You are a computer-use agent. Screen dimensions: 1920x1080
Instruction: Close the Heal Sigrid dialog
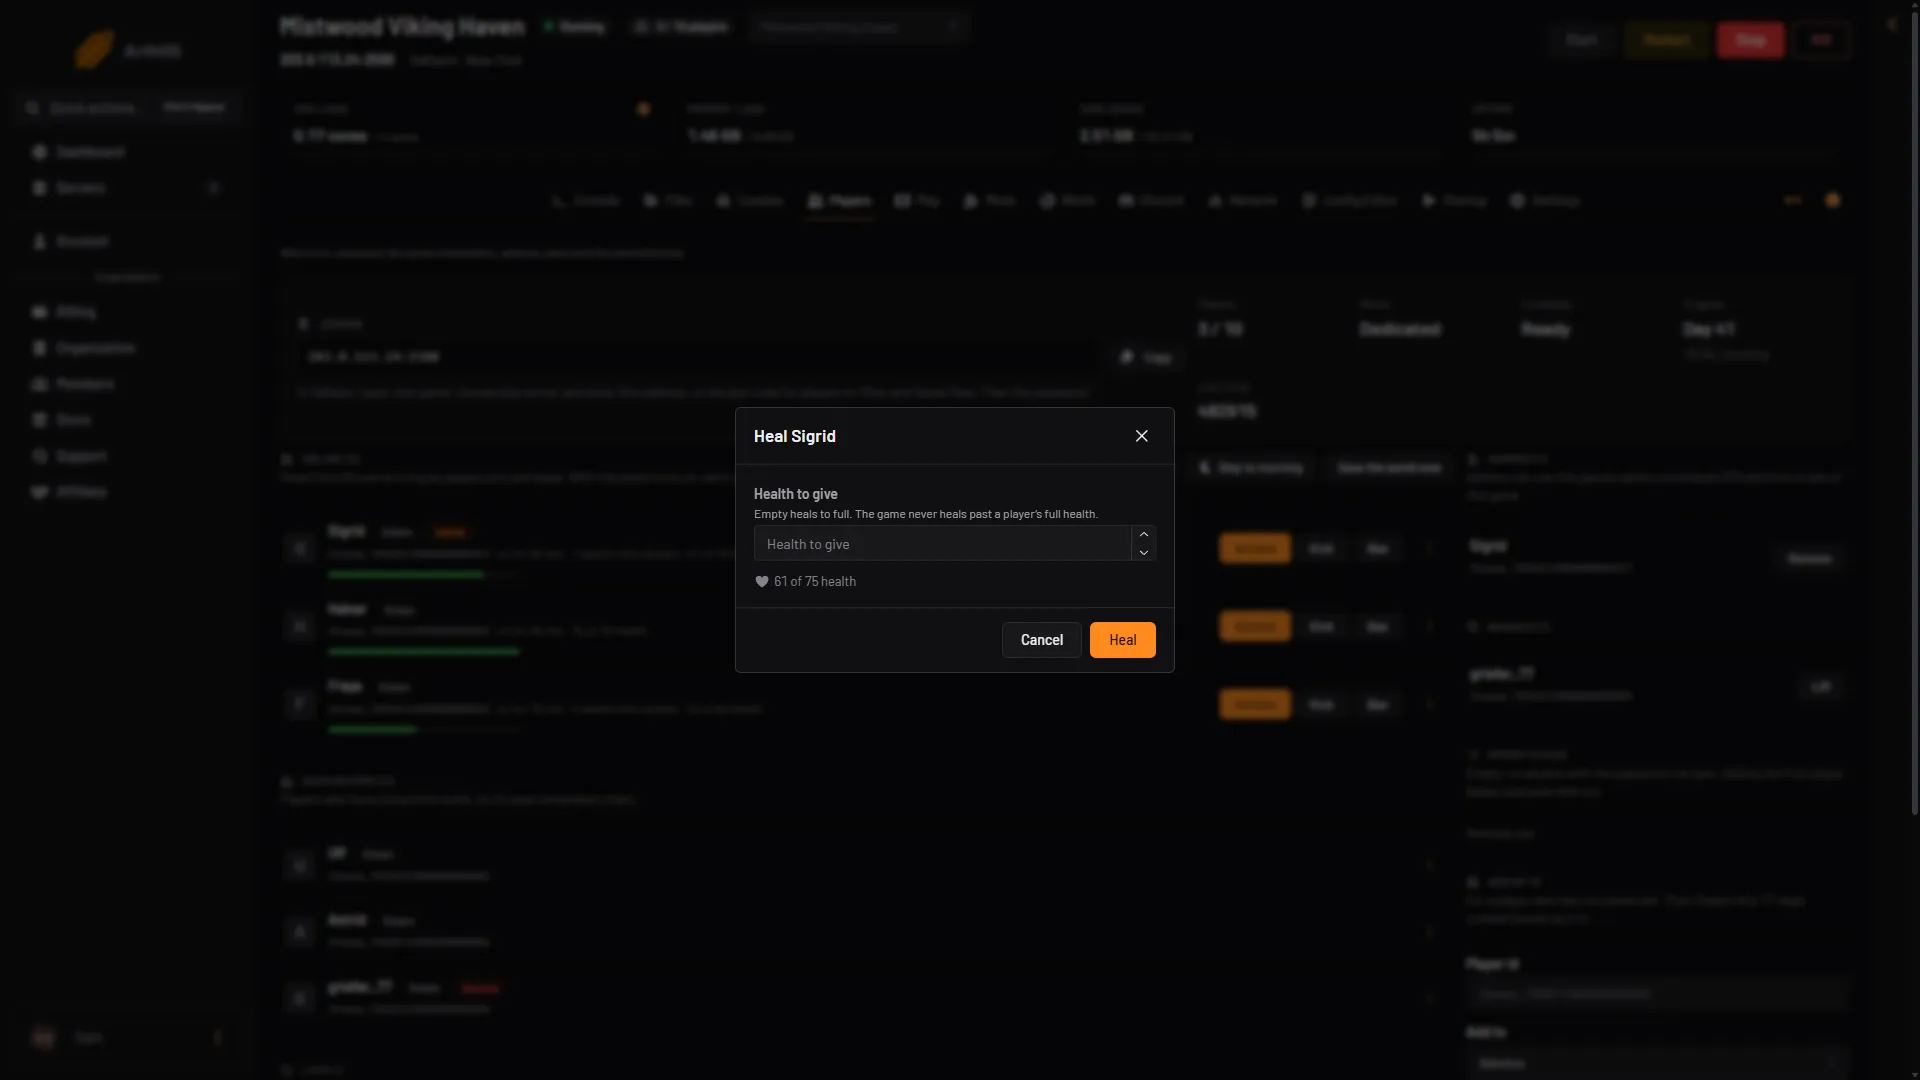[x=1141, y=436]
